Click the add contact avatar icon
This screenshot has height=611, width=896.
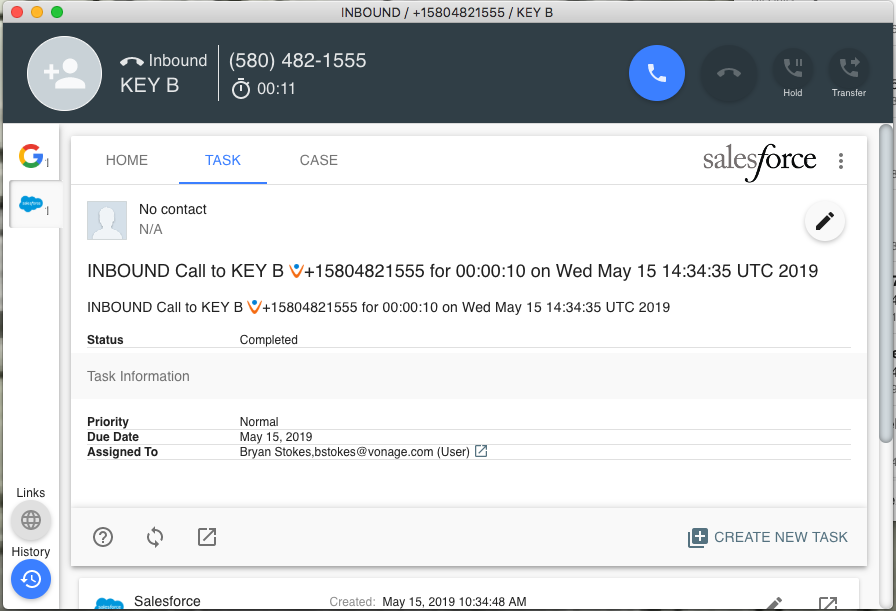[x=65, y=74]
